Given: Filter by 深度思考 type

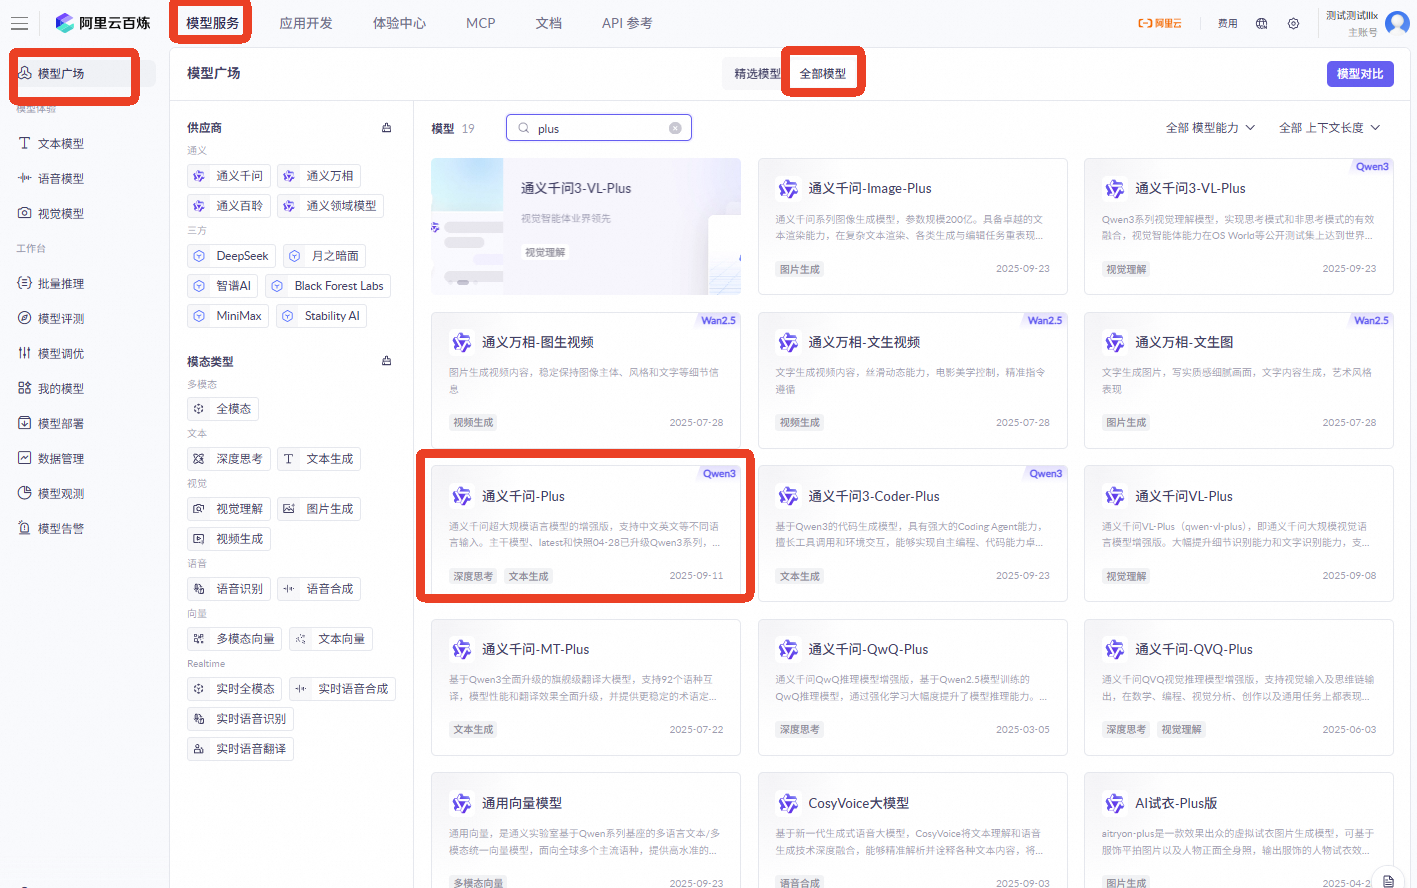Looking at the screenshot, I should point(229,459).
